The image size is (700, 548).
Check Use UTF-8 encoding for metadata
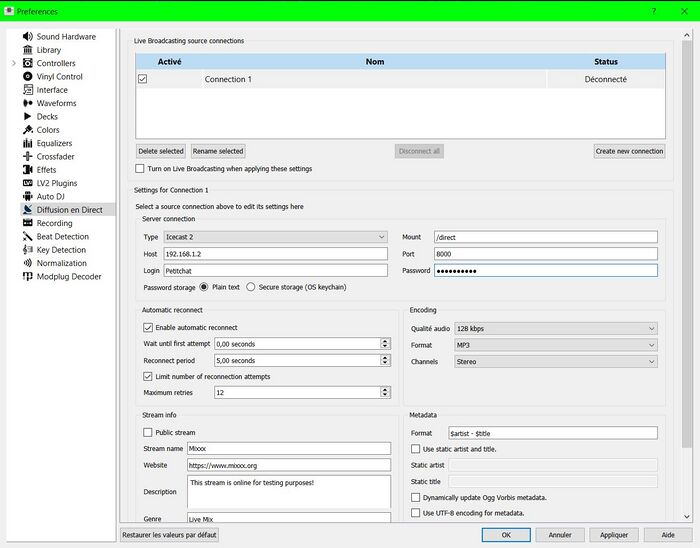[x=416, y=513]
